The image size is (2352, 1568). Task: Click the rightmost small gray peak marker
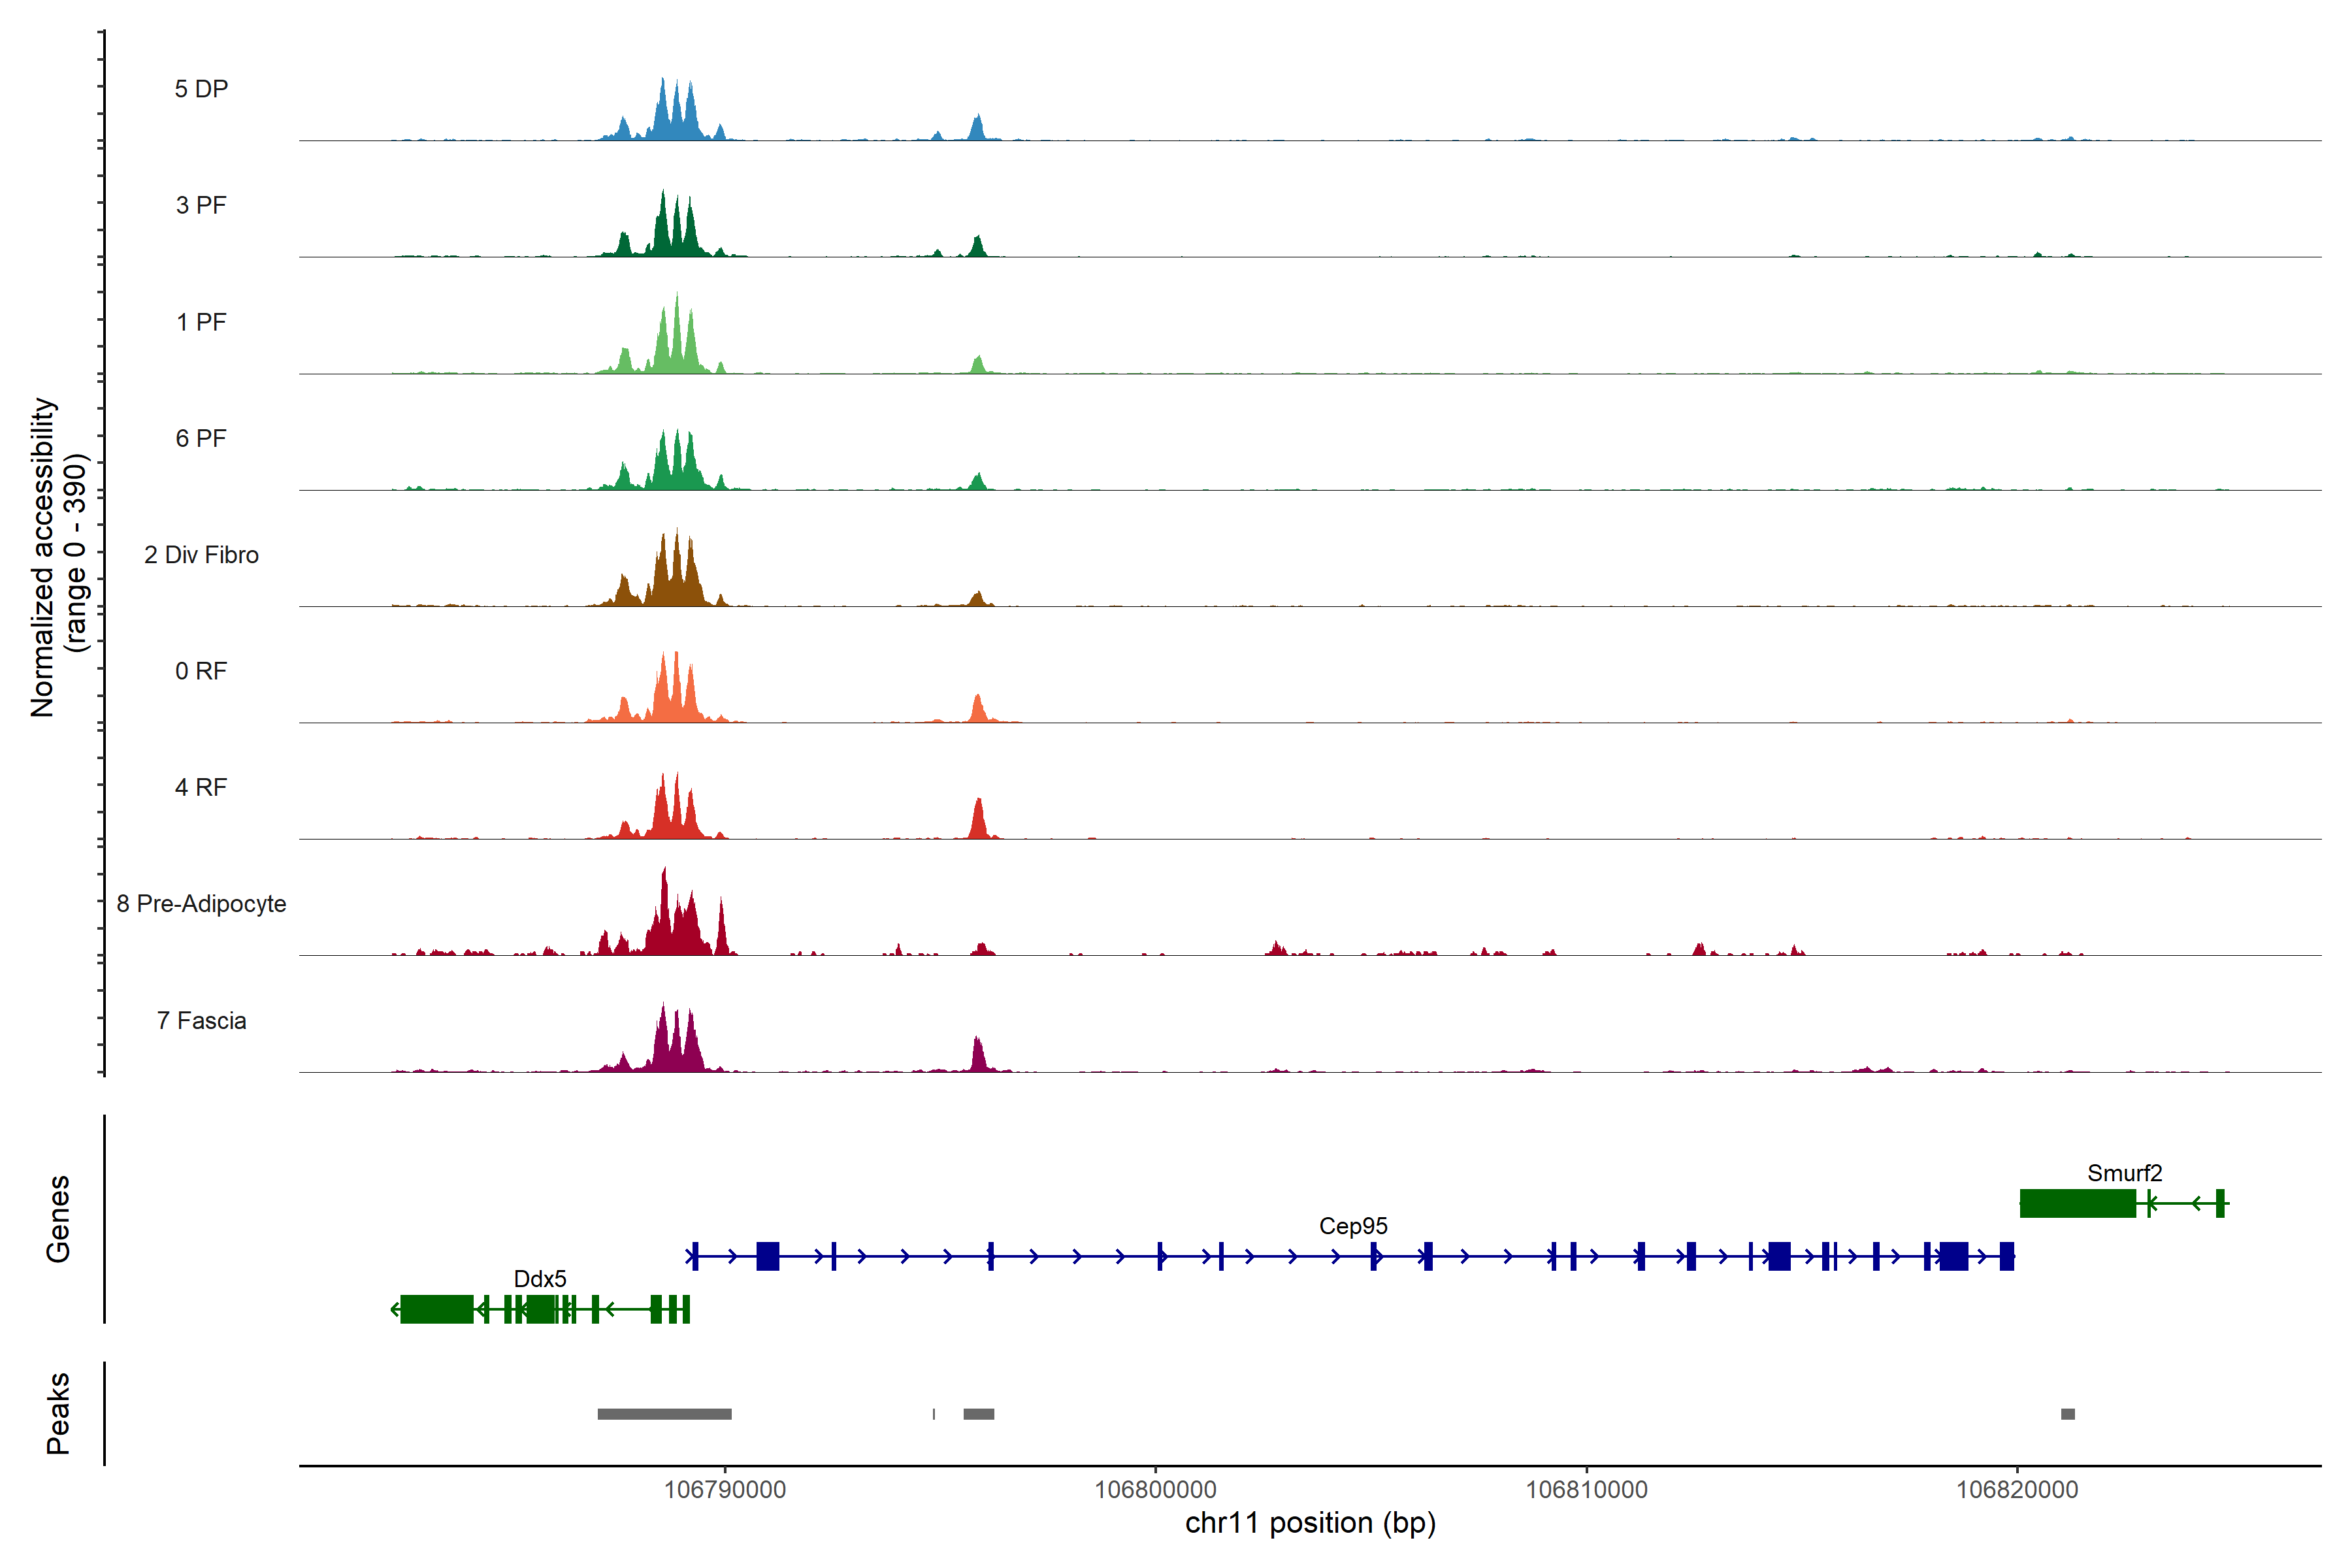pyautogui.click(x=2067, y=1414)
